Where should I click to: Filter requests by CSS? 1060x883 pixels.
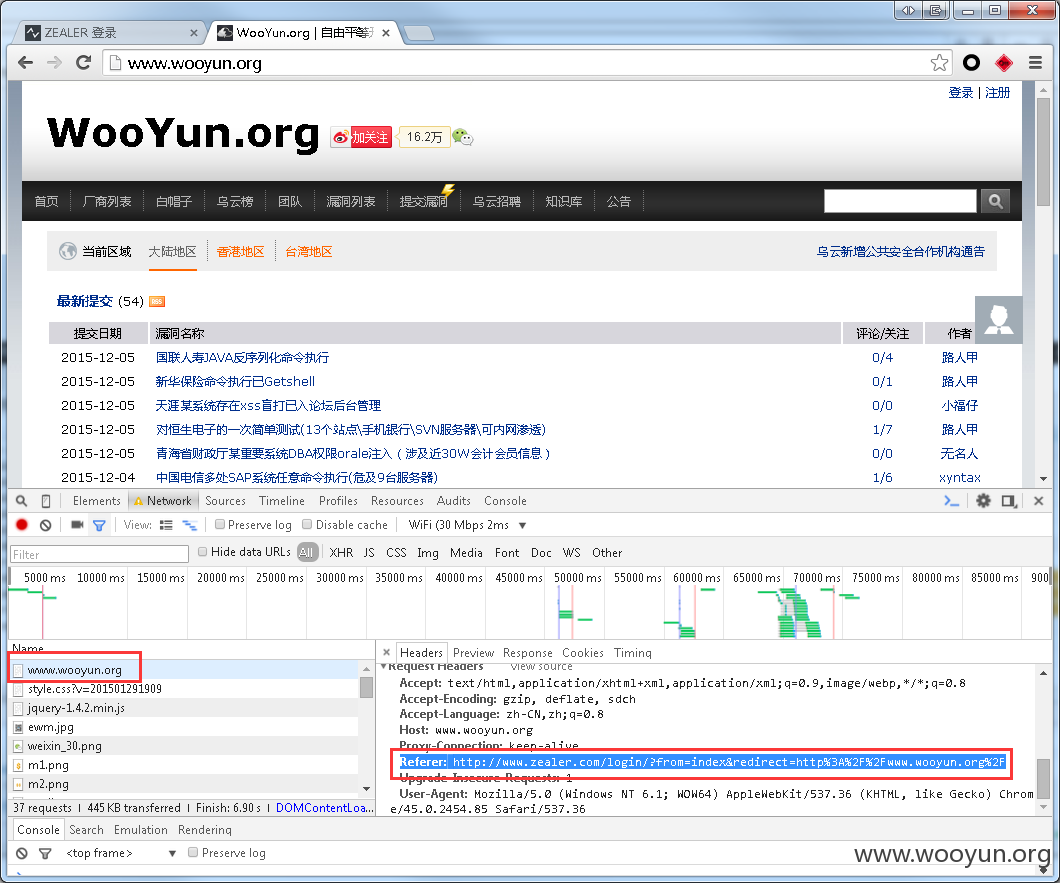[x=396, y=552]
